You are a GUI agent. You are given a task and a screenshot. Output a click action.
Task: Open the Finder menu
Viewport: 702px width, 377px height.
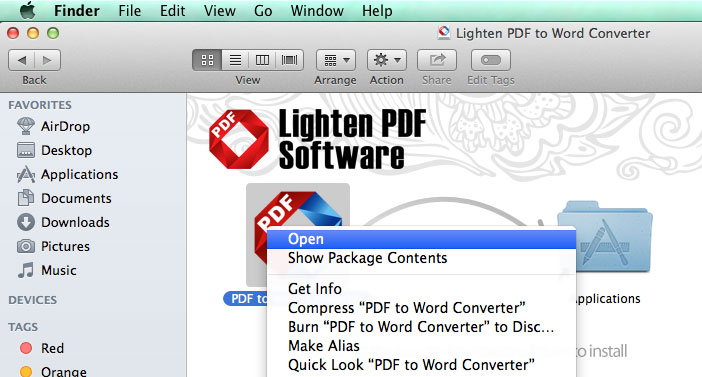(x=77, y=10)
